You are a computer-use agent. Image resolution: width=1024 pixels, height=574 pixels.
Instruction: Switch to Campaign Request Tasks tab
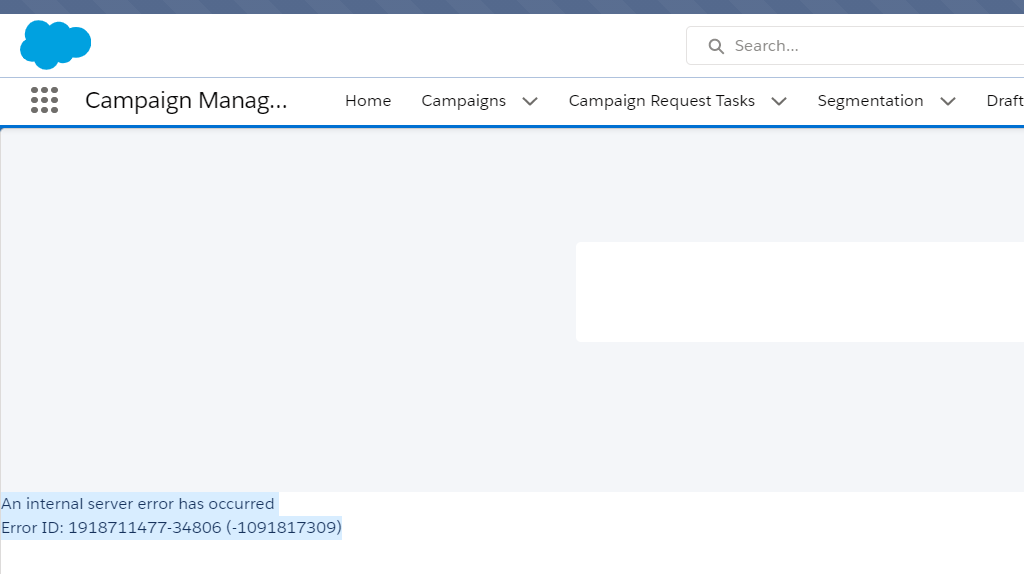click(661, 101)
